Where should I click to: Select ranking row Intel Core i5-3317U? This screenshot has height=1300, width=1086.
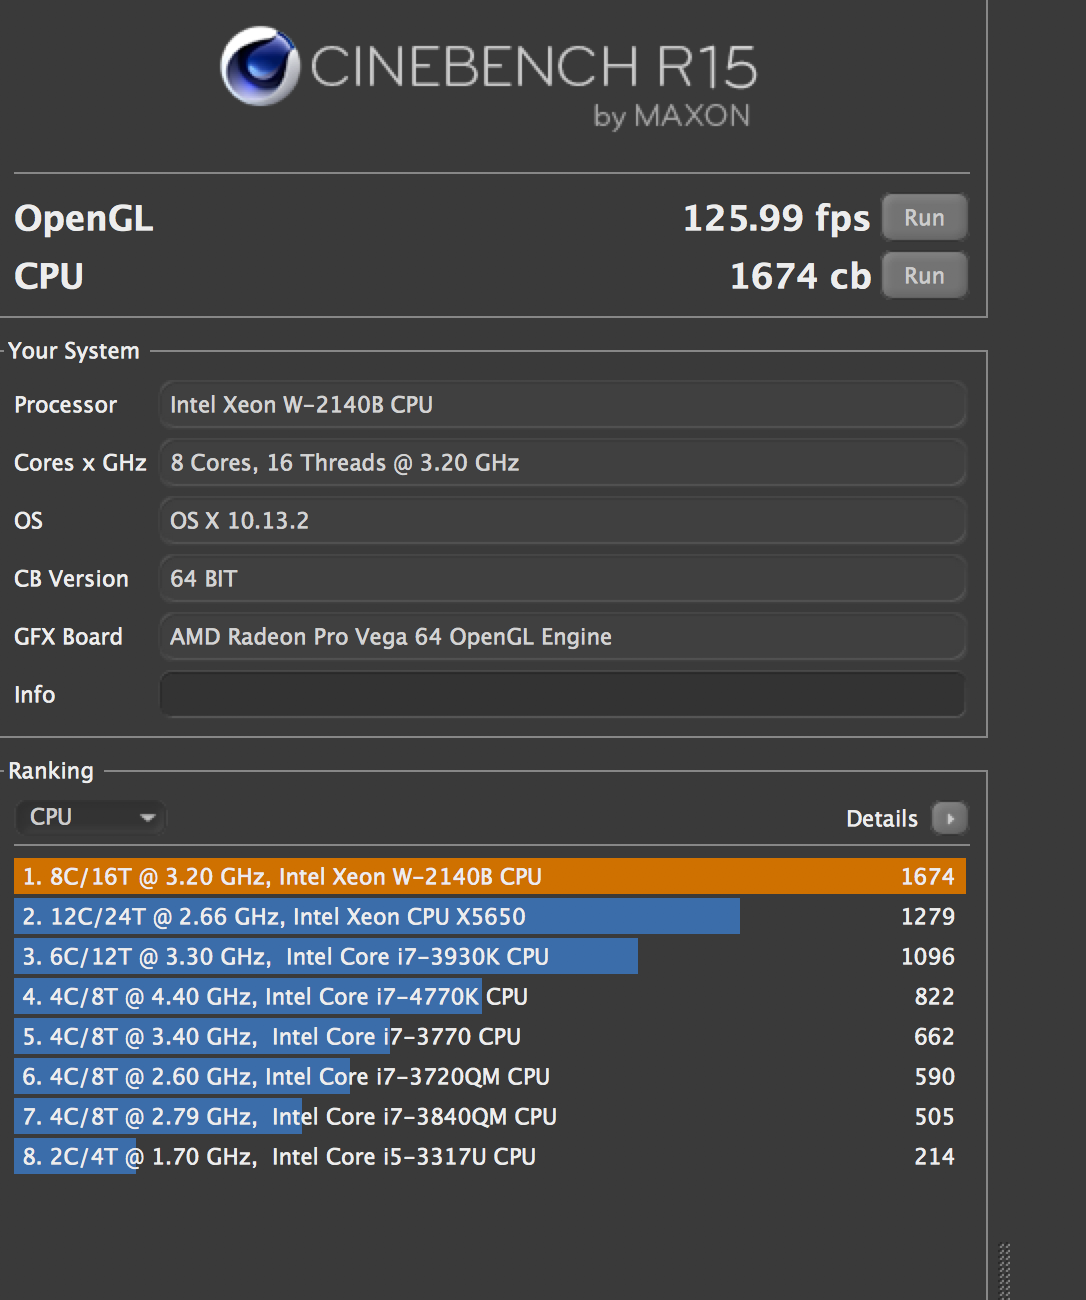[x=490, y=1157]
